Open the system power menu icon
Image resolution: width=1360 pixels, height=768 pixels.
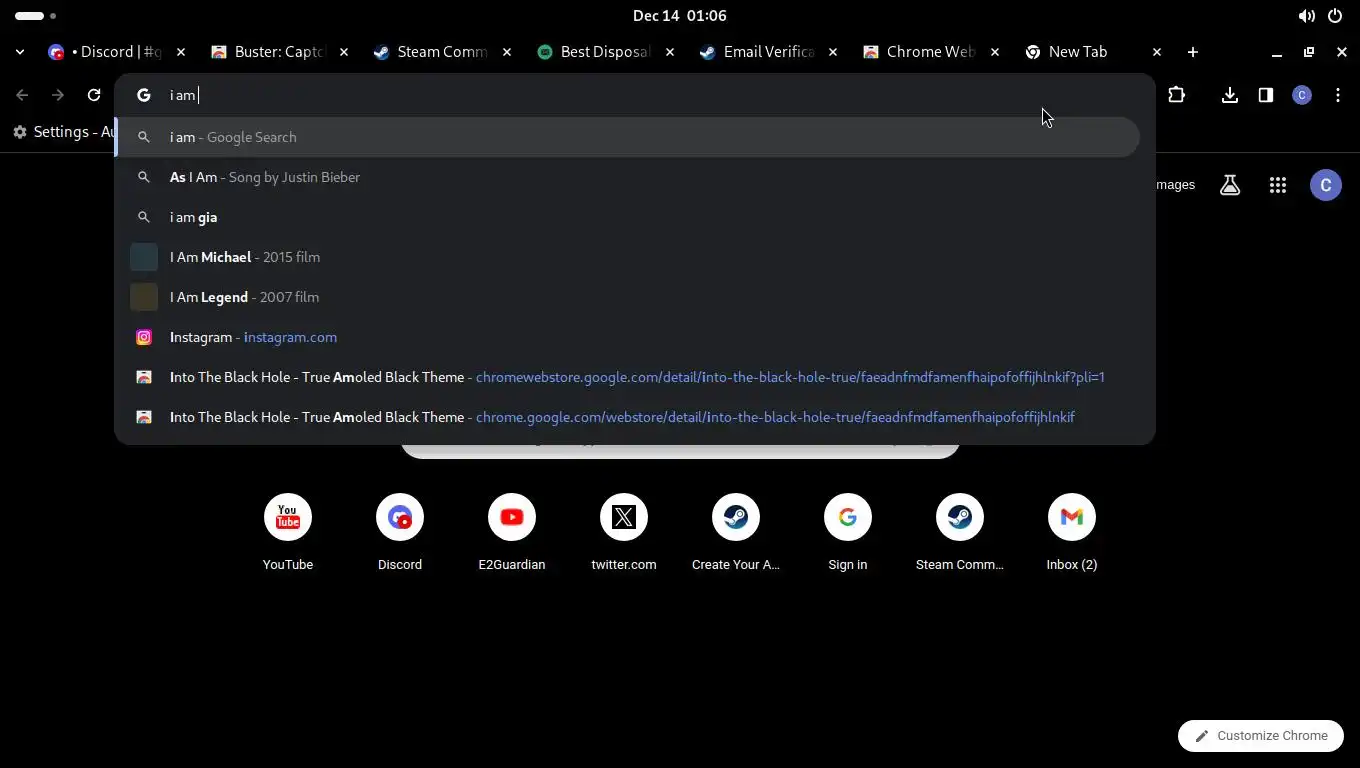tap(1335, 16)
